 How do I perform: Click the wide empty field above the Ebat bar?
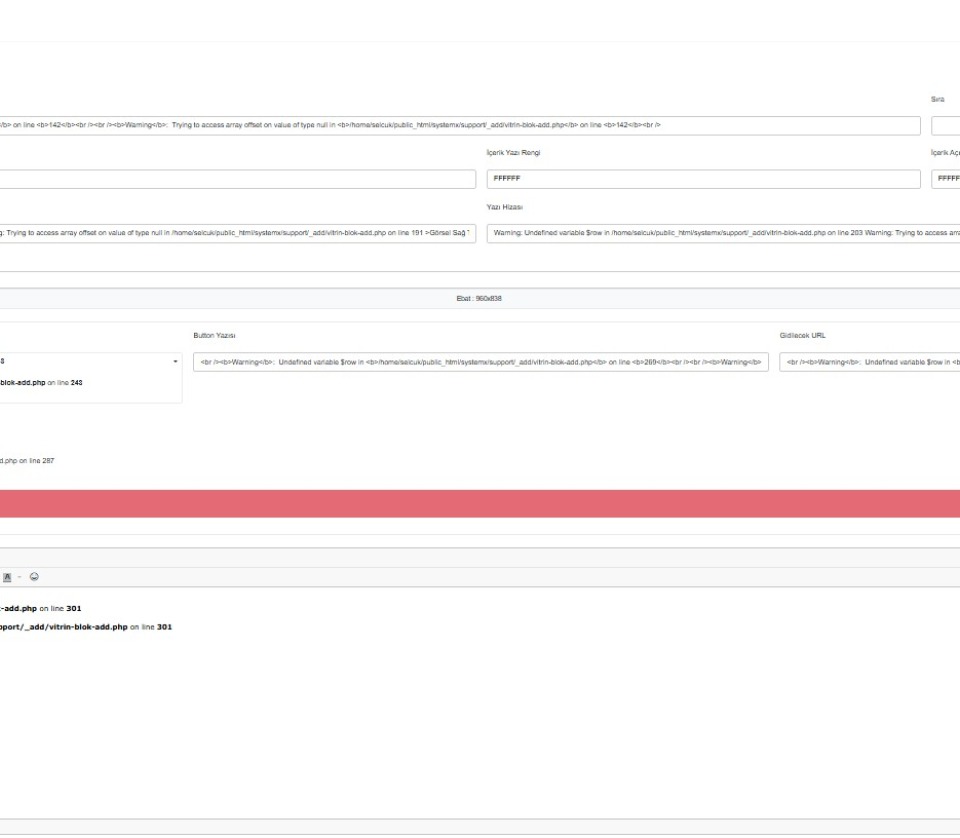point(480,263)
